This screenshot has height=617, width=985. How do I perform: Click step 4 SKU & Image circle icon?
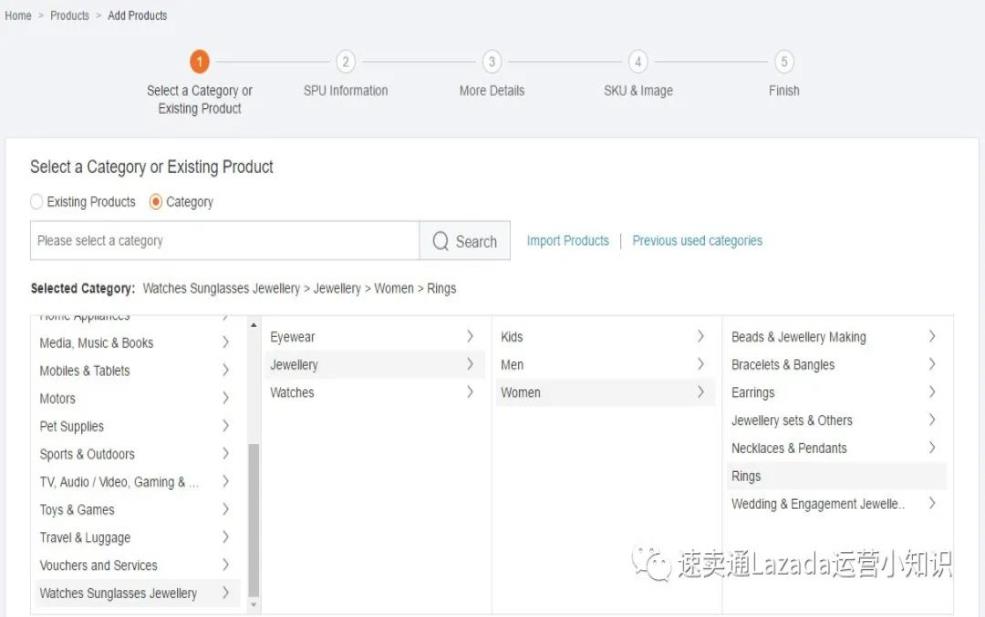point(638,62)
